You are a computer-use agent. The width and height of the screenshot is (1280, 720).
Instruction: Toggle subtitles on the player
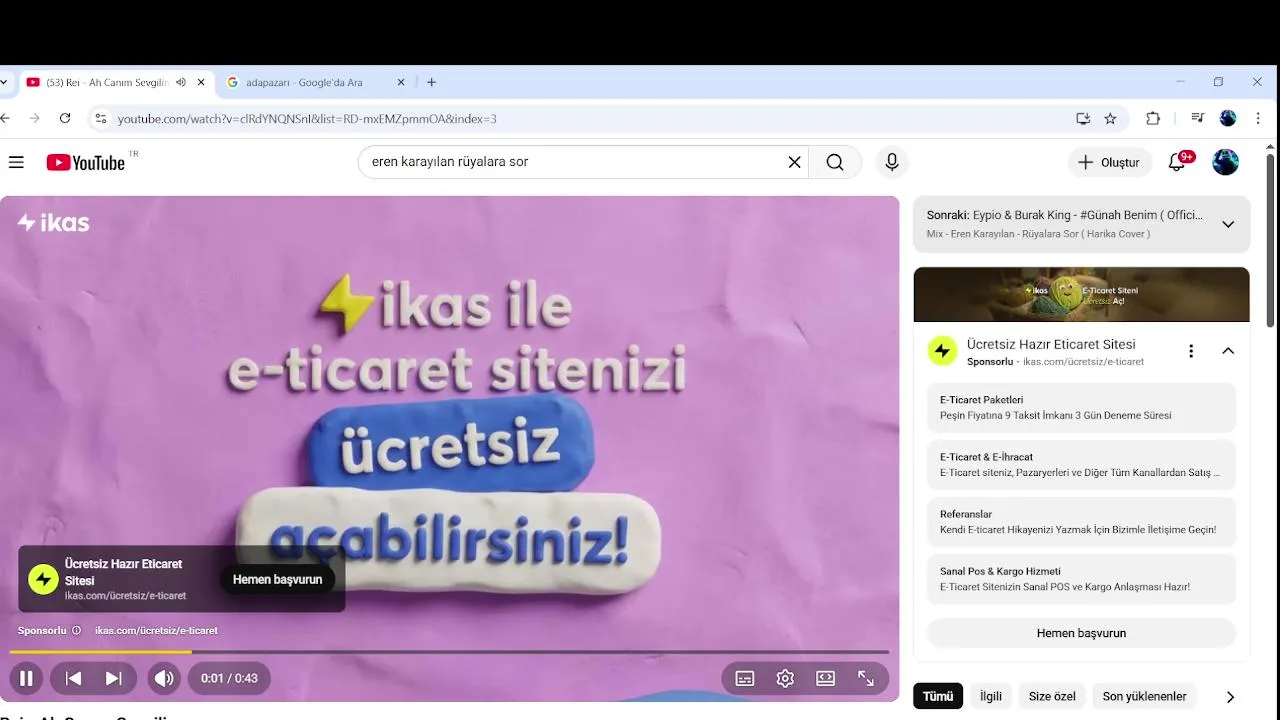745,678
